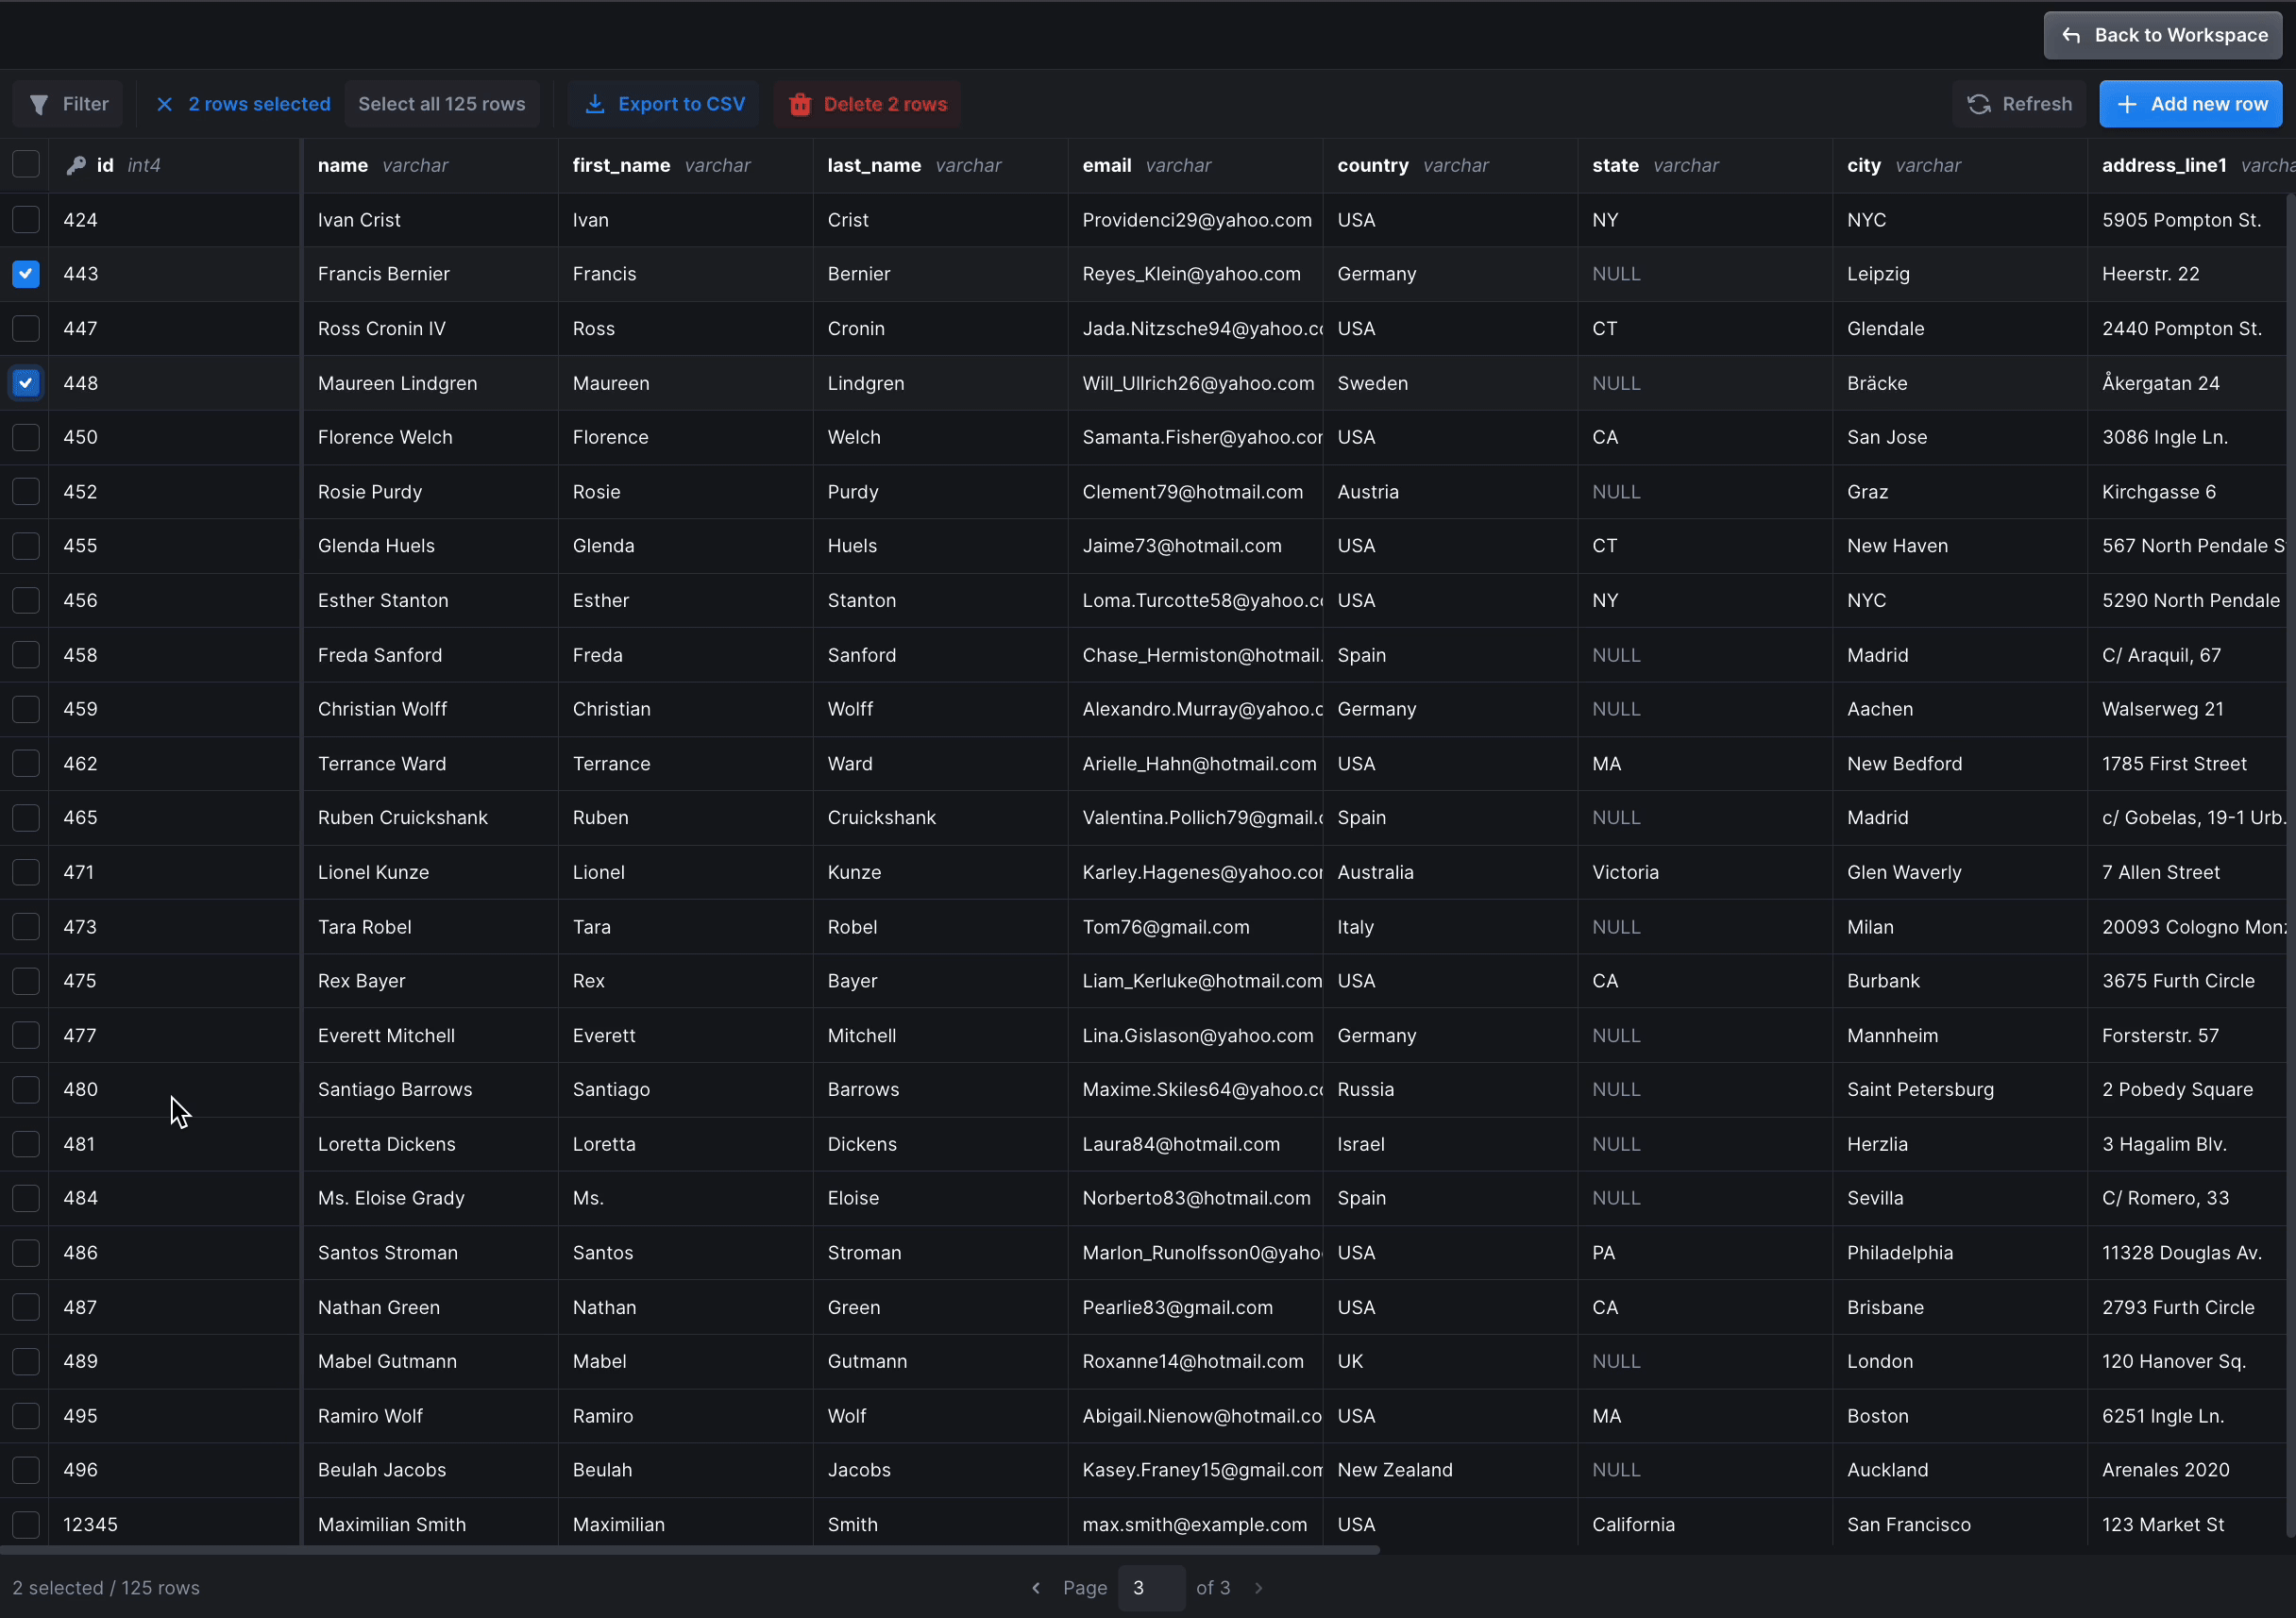2296x1618 pixels.
Task: Check row 480 Santiago Barrows checkbox
Action: 26,1090
